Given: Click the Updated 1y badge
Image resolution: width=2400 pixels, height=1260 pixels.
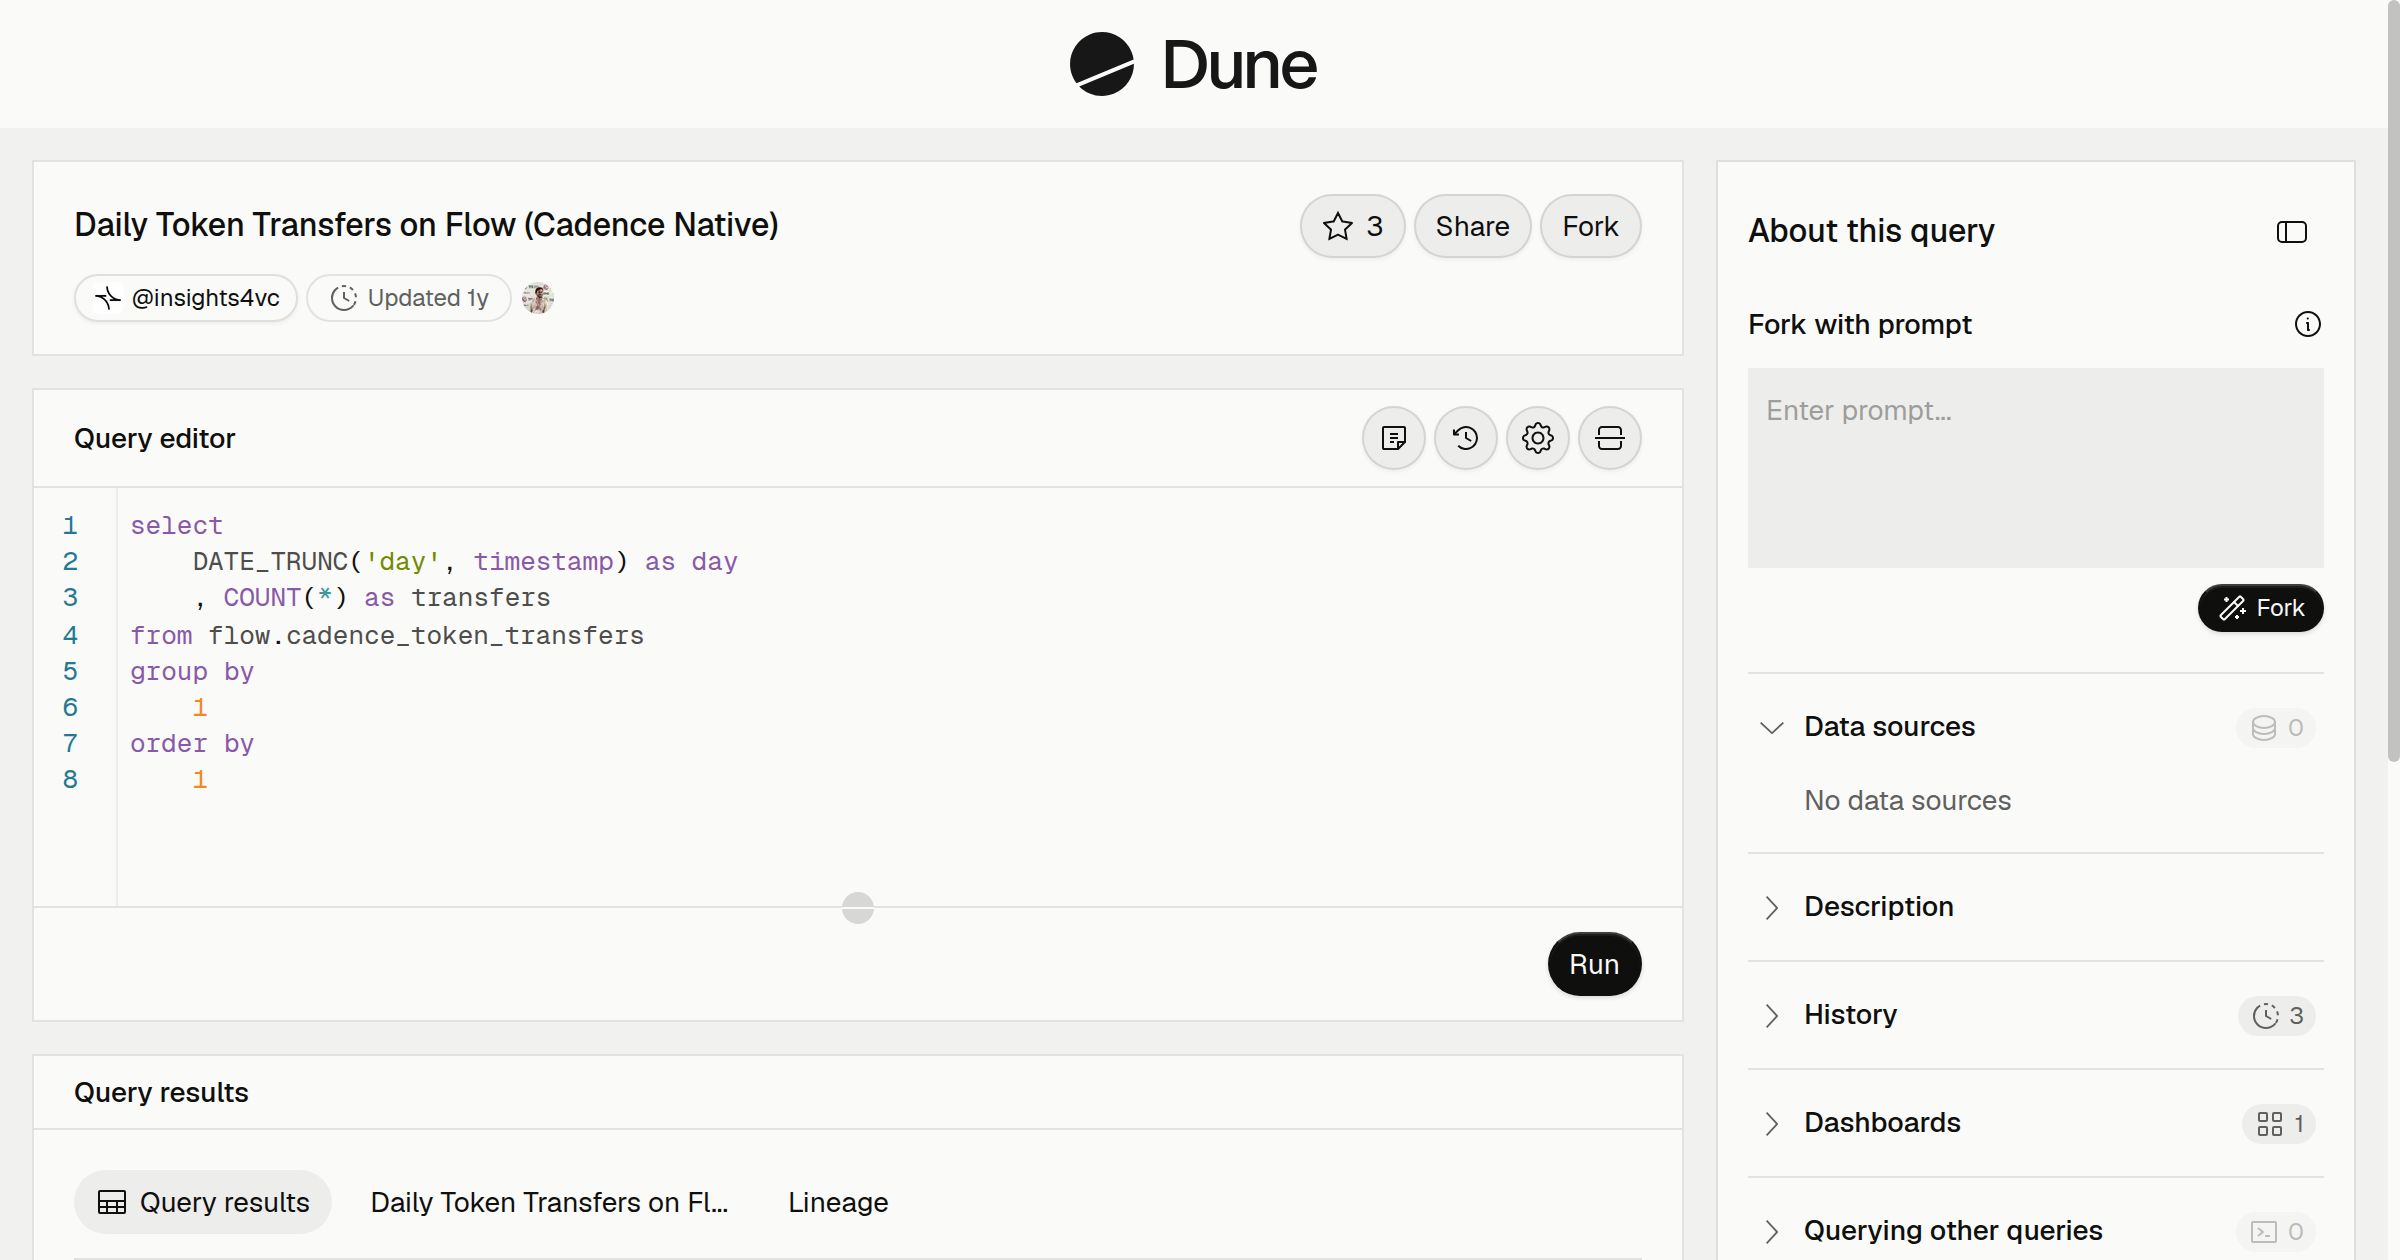Looking at the screenshot, I should click(409, 298).
